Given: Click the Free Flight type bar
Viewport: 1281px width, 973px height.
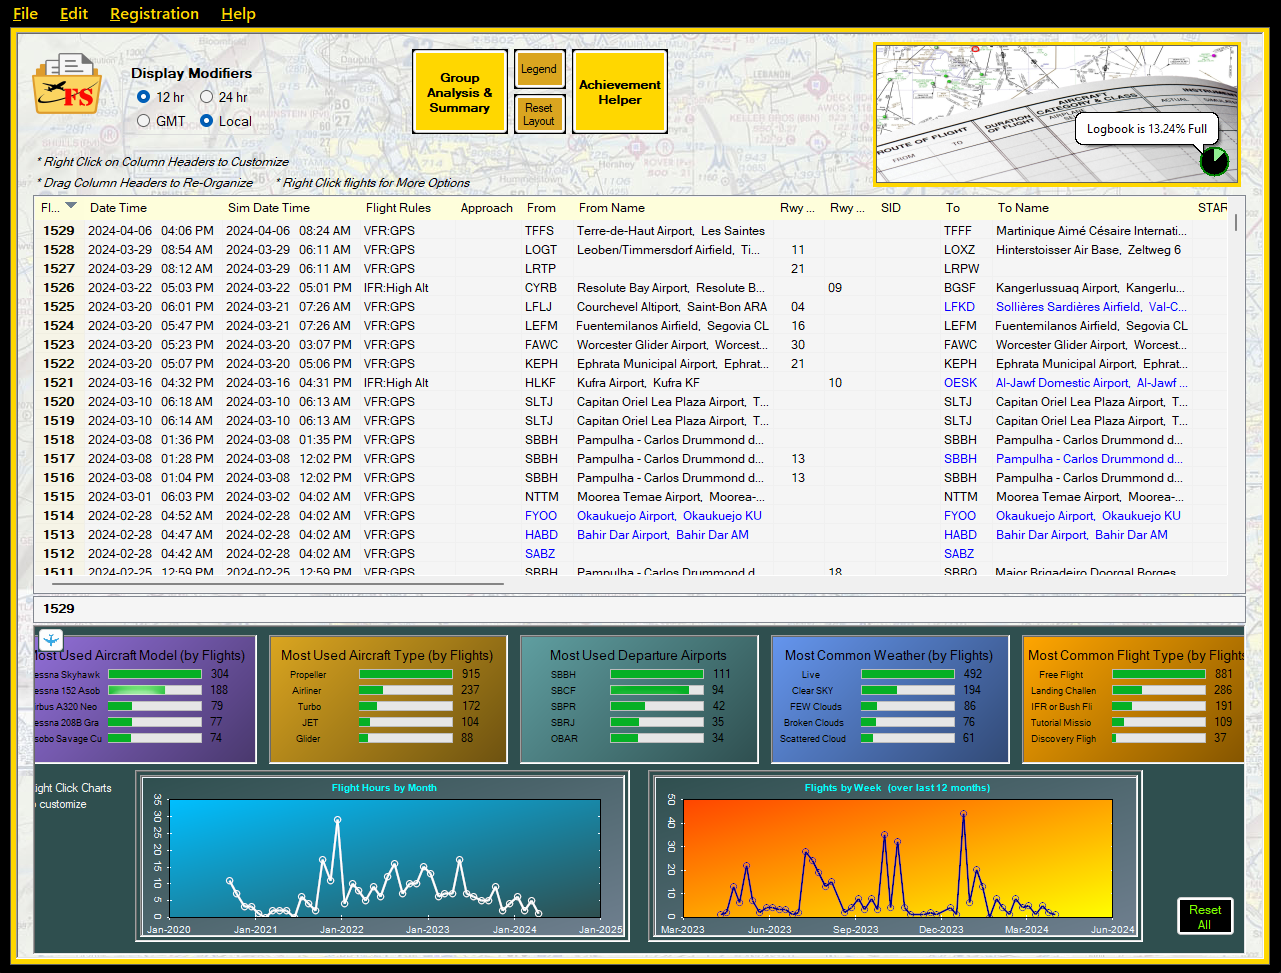Looking at the screenshot, I should coord(1158,674).
